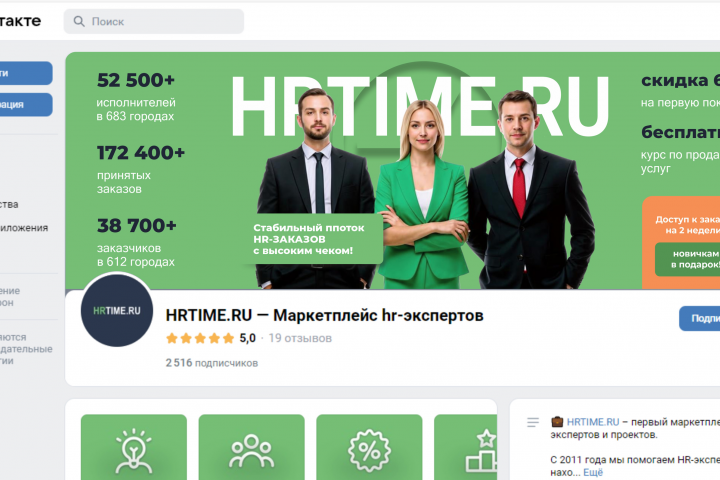Click the sidebar text ending 'дательные'
The width and height of the screenshot is (720, 480).
[26, 349]
